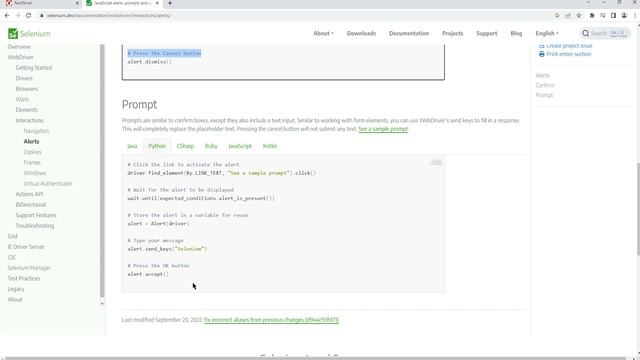
Task: Open Interactions in the sidebar
Action: point(29,120)
